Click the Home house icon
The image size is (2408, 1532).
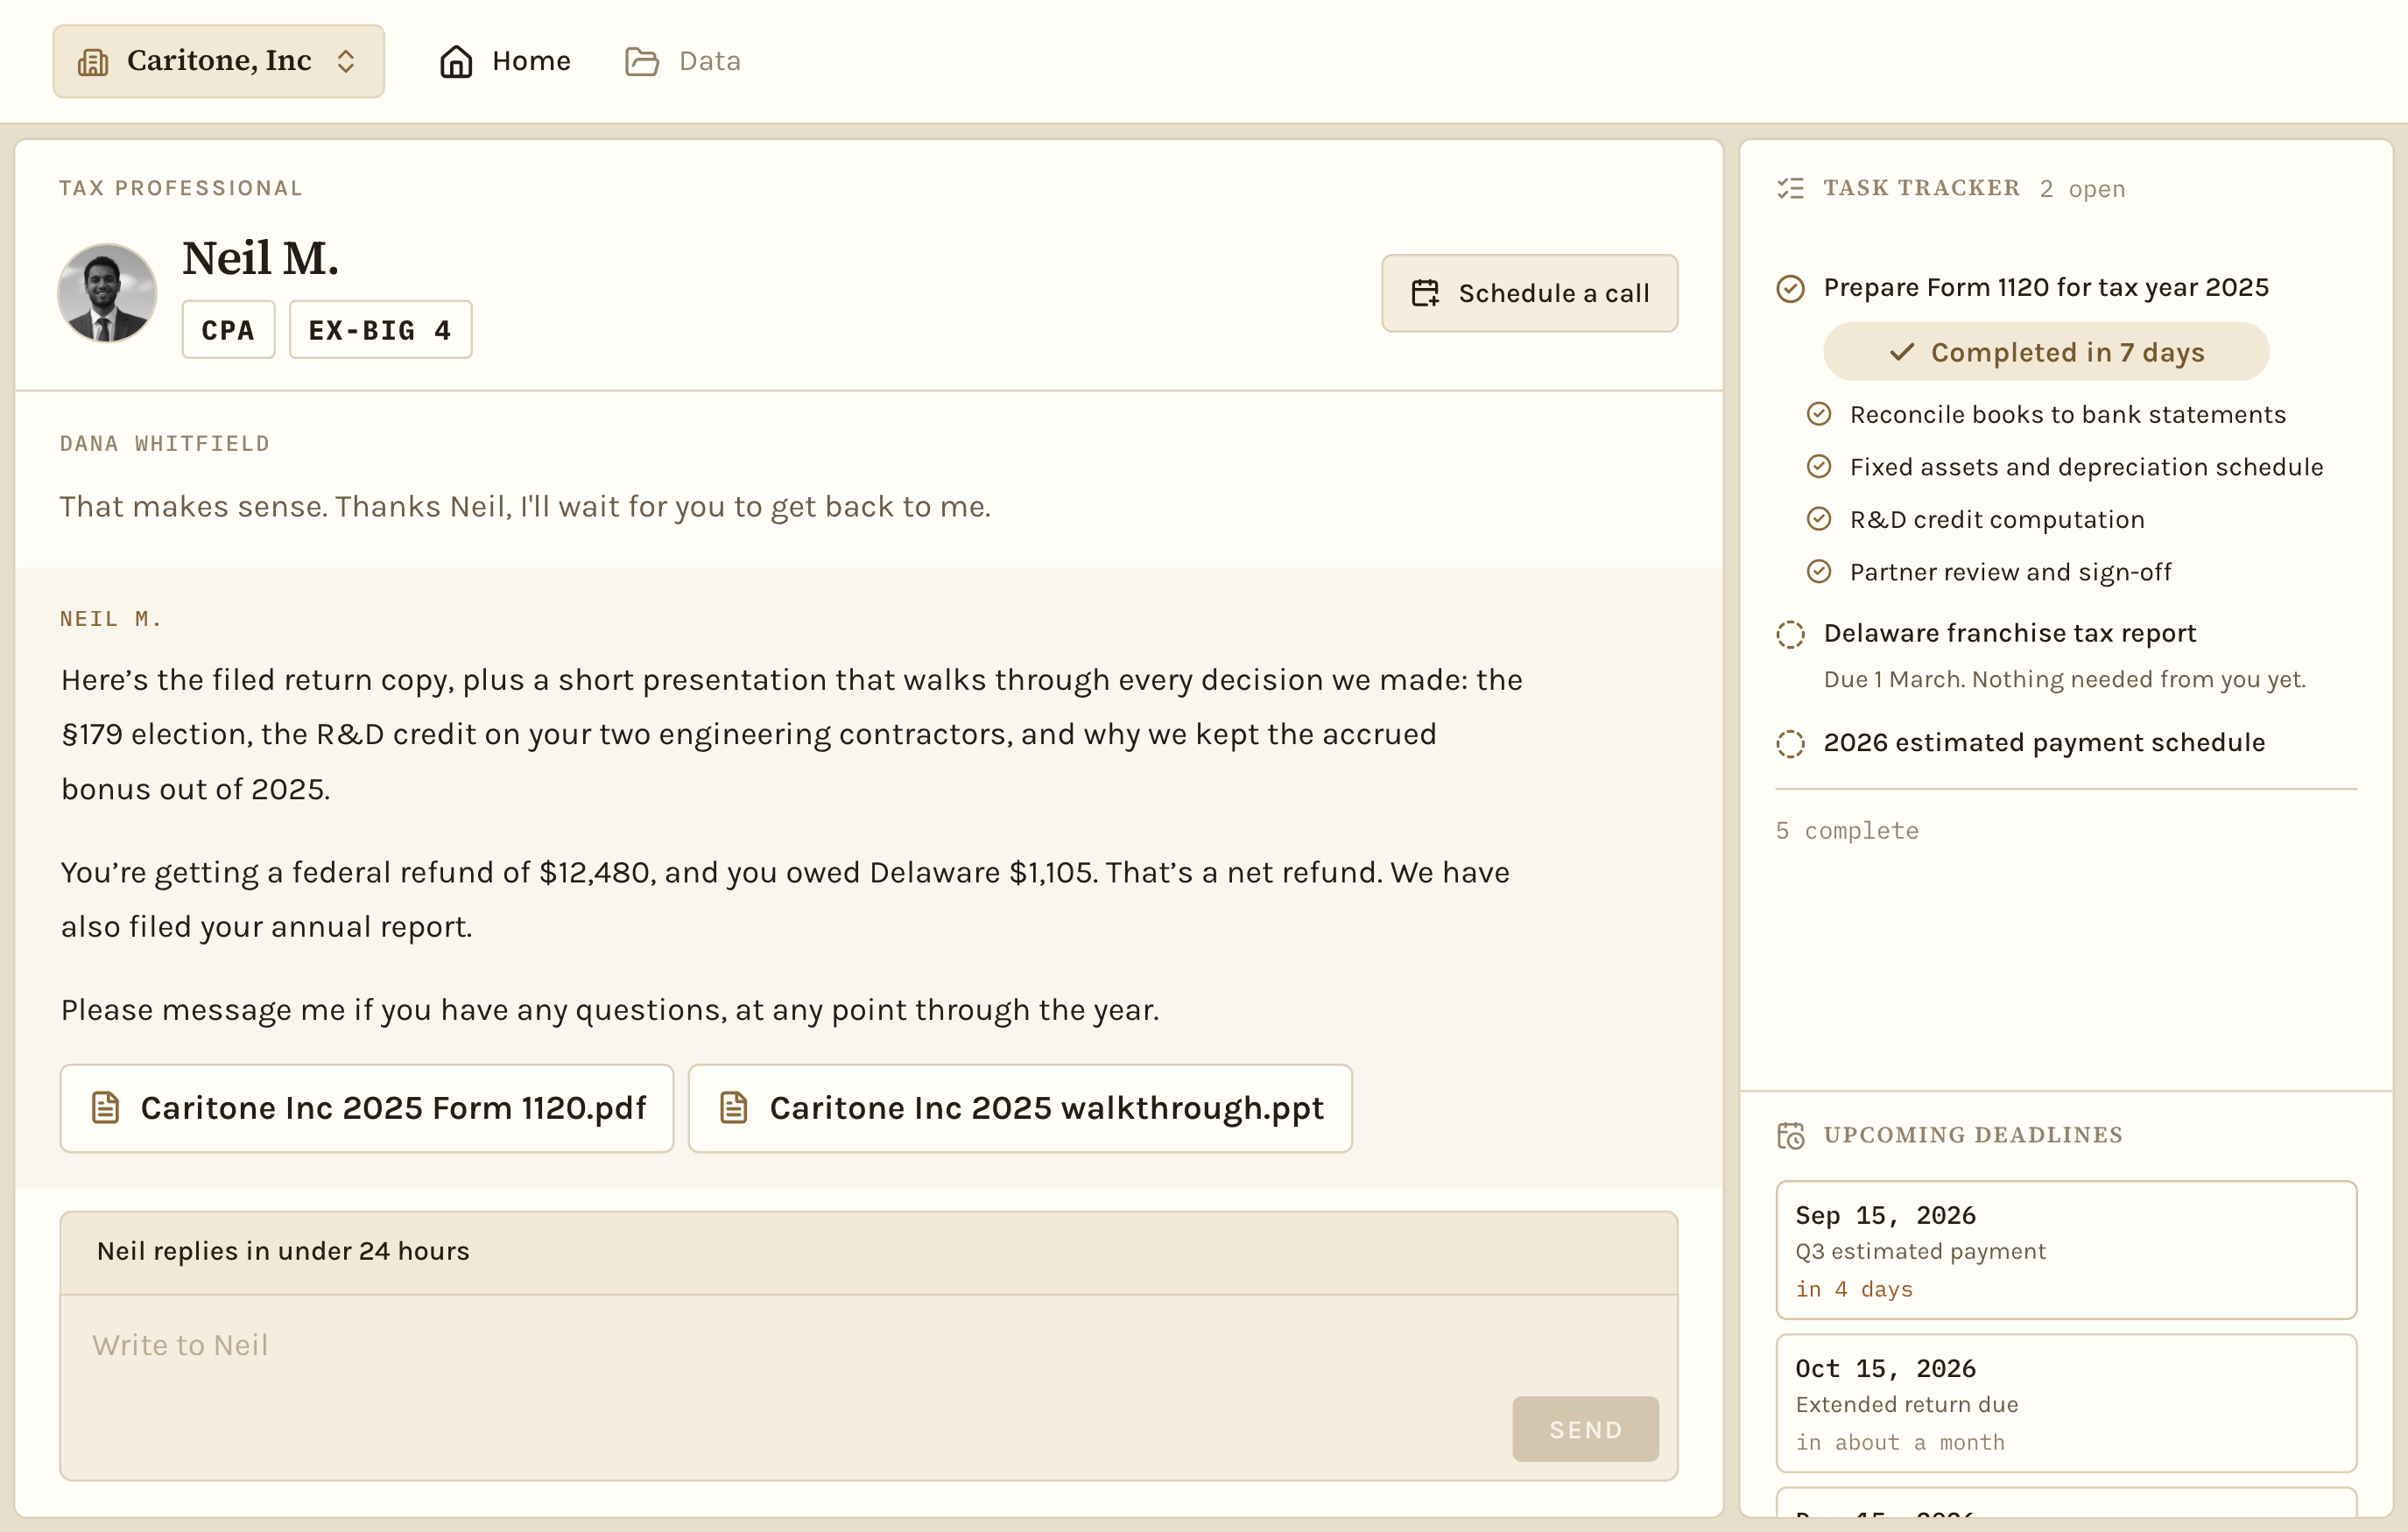pyautogui.click(x=456, y=61)
